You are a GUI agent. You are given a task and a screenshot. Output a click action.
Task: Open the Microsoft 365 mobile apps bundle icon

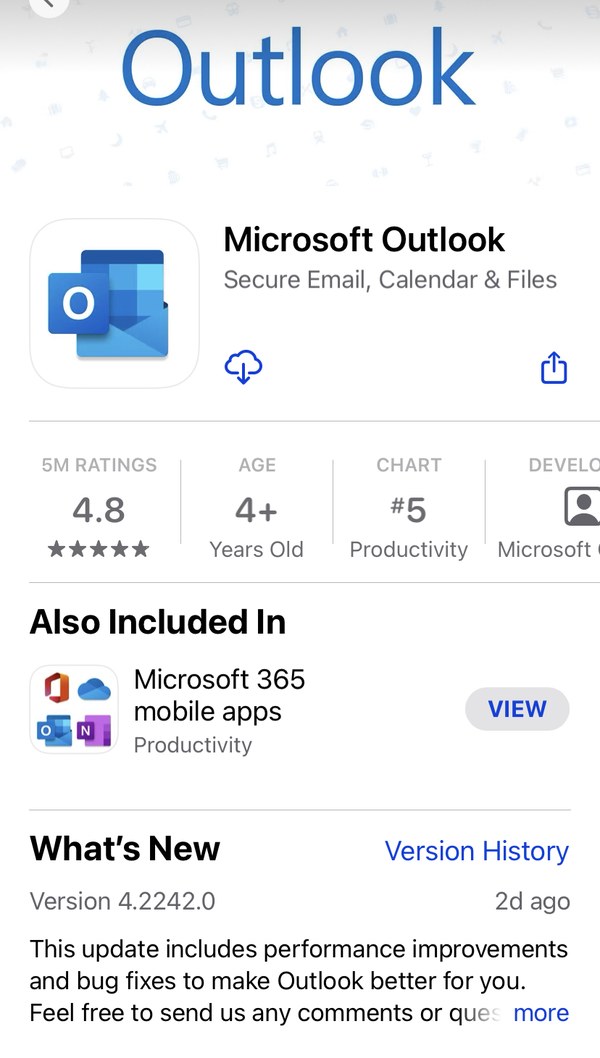tap(74, 709)
